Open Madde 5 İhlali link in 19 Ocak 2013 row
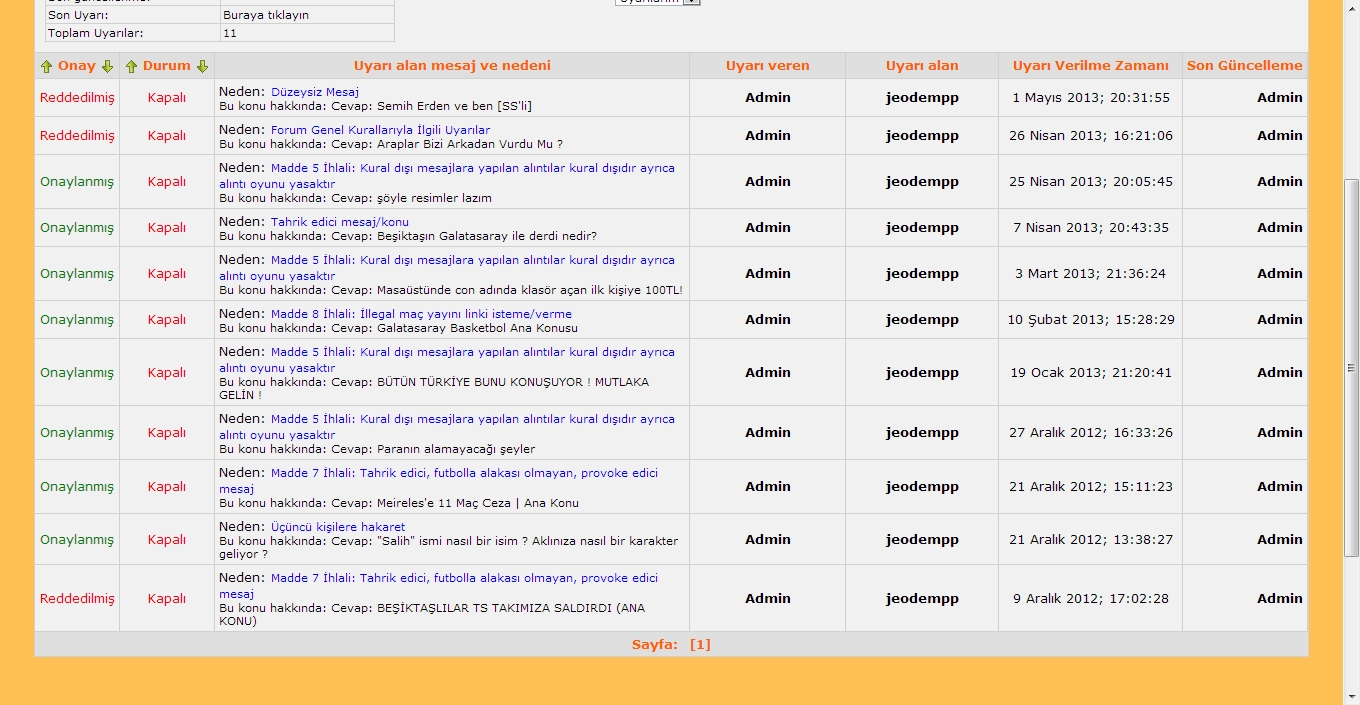 (447, 360)
